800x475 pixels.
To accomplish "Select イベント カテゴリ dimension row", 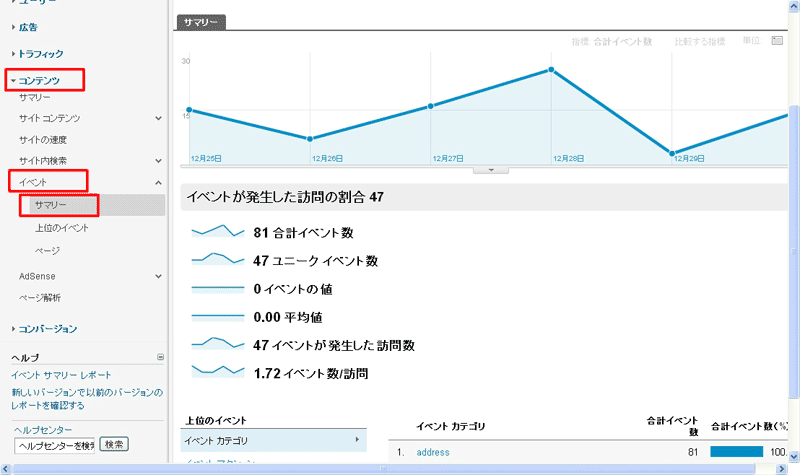I will pyautogui.click(x=273, y=440).
